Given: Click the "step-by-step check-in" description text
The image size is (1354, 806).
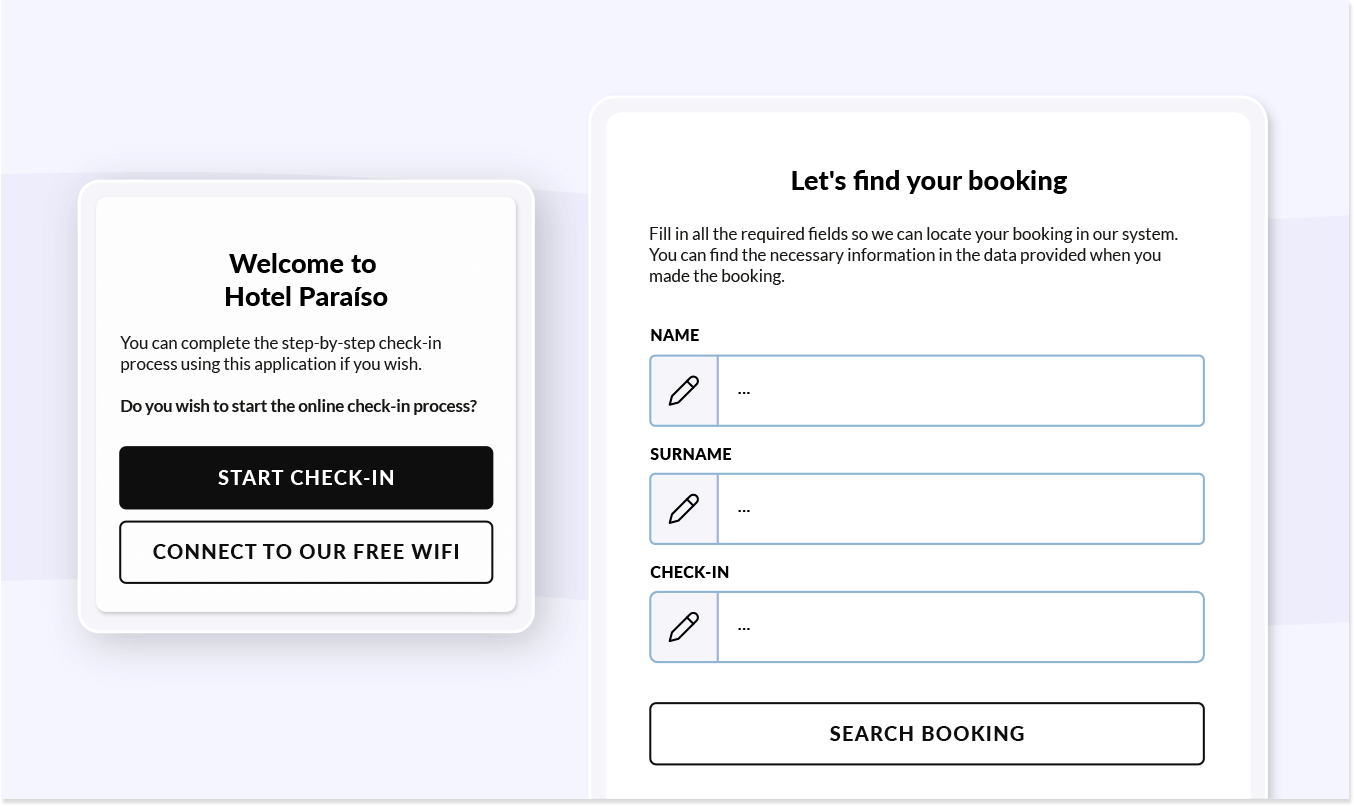Looking at the screenshot, I should coord(281,353).
